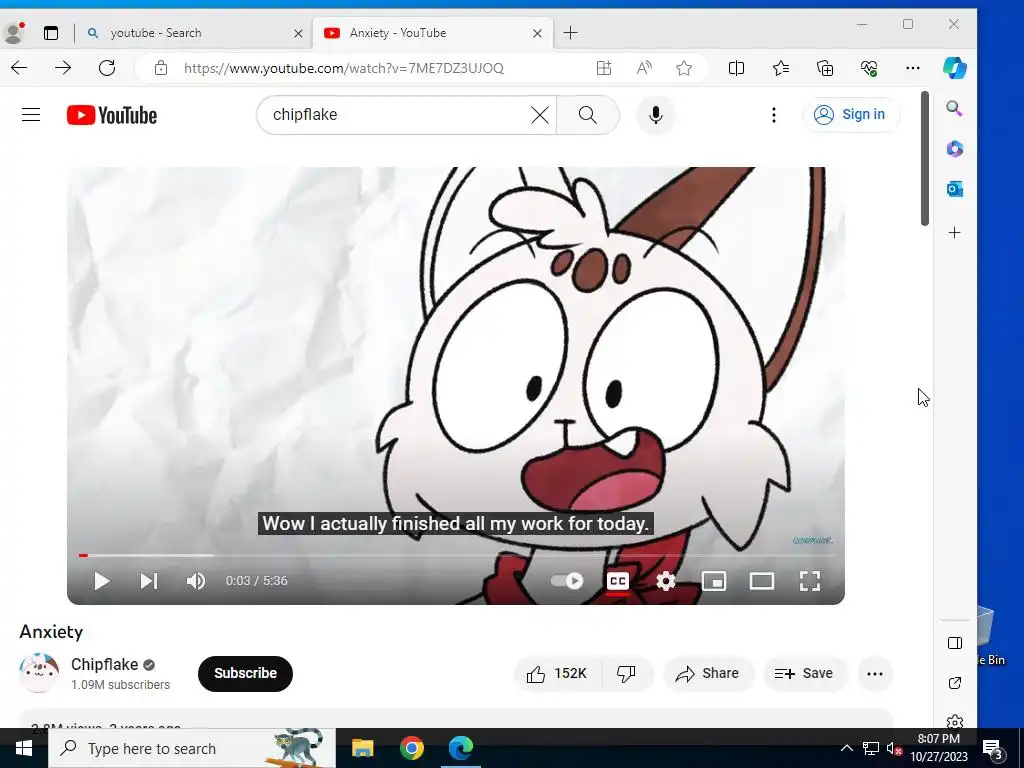
Task: Seek along the video progress bar
Action: 456,555
